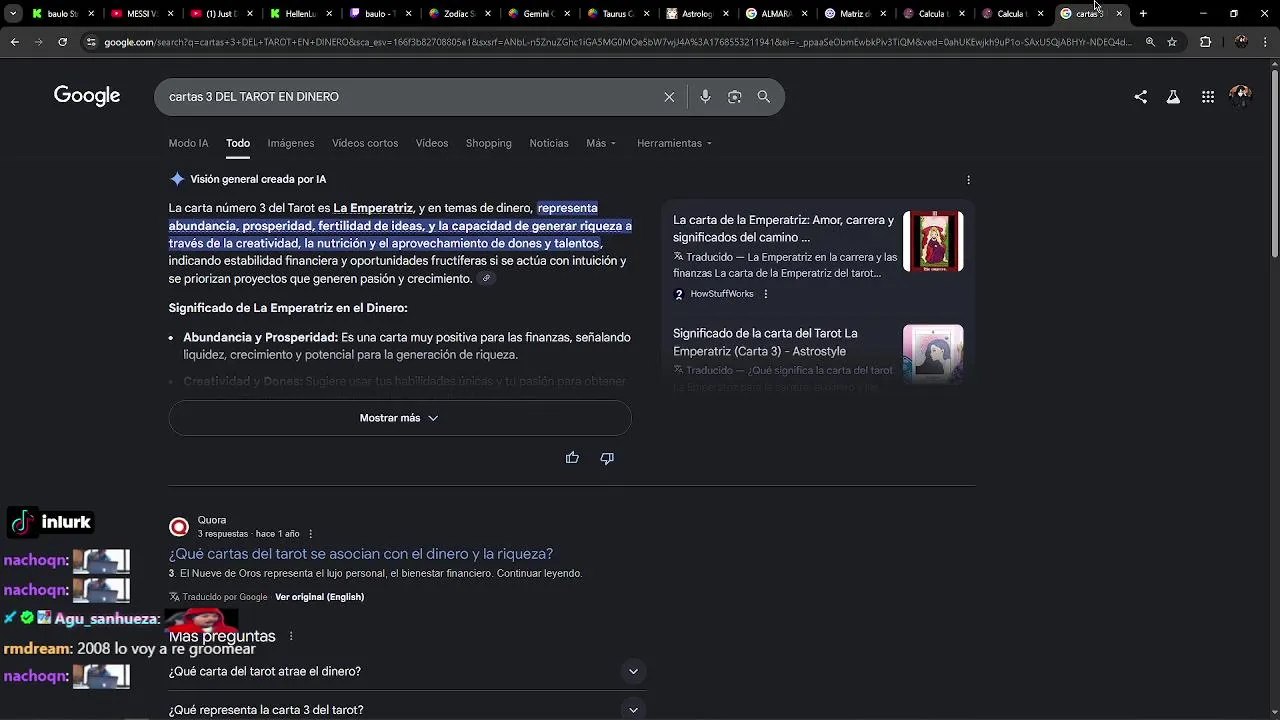Share the results with the share icon
This screenshot has height=720, width=1280.
(x=1141, y=97)
